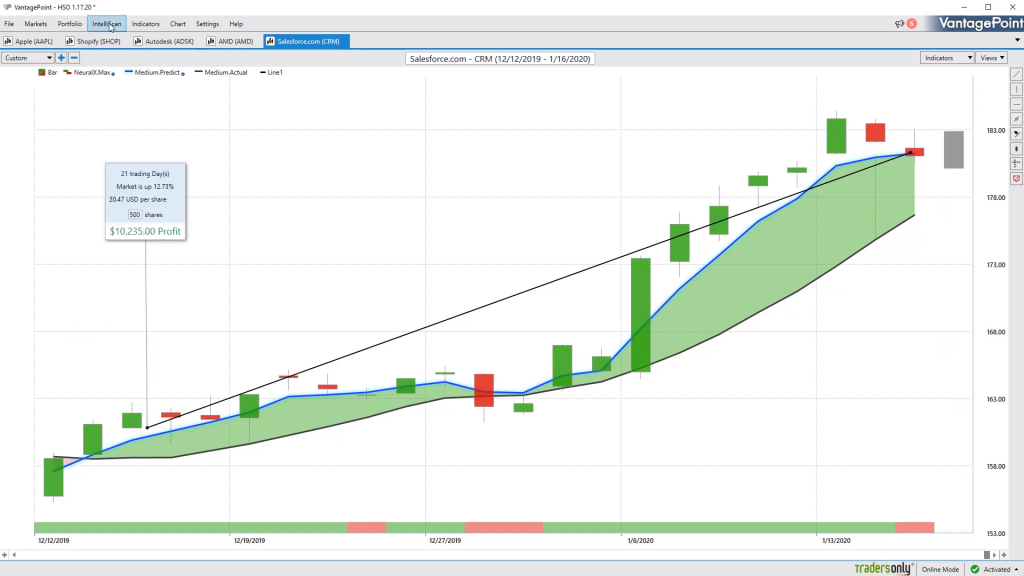Click the left scroll arrow of timeline

pyautogui.click(x=14, y=554)
